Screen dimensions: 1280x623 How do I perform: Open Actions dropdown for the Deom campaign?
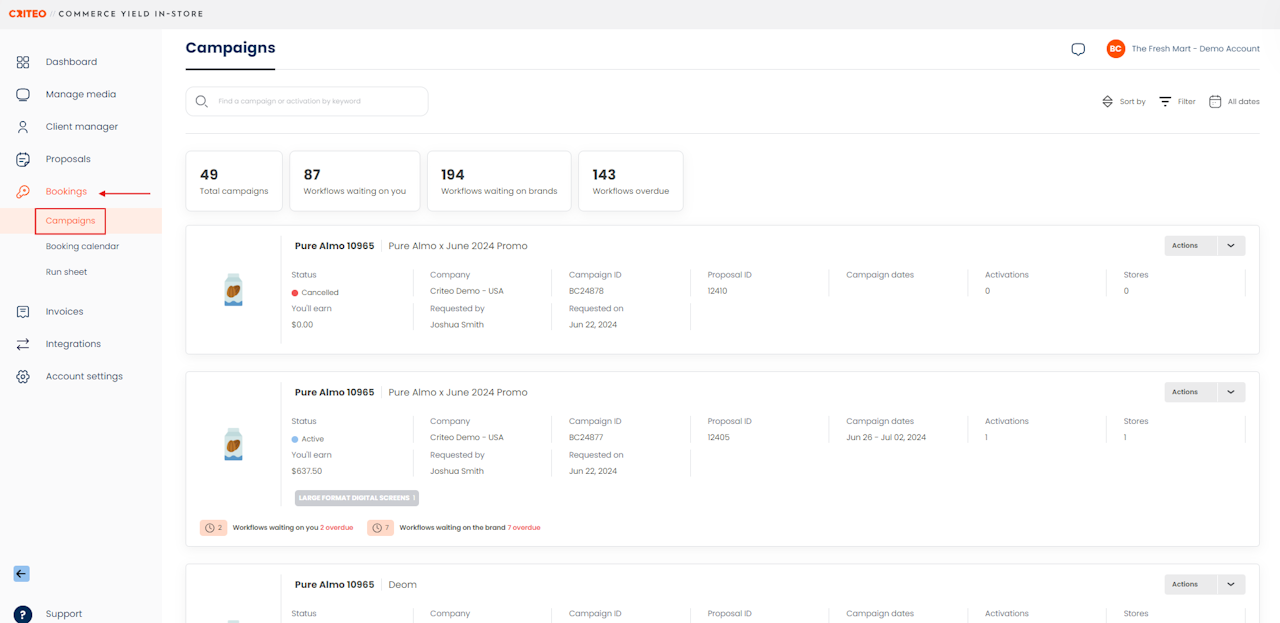[1230, 584]
